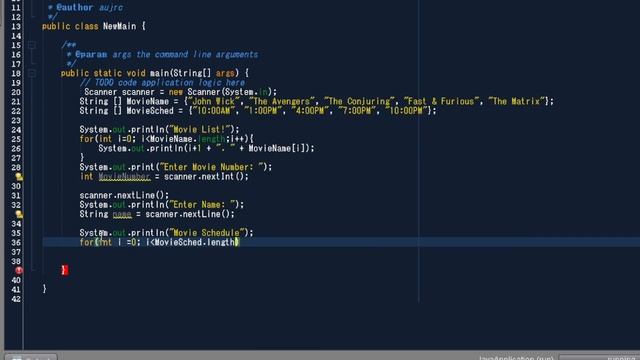Click scanner.nextInt() on the MovieNumber line
Viewport: 640px width, 360px height.
tap(204, 177)
